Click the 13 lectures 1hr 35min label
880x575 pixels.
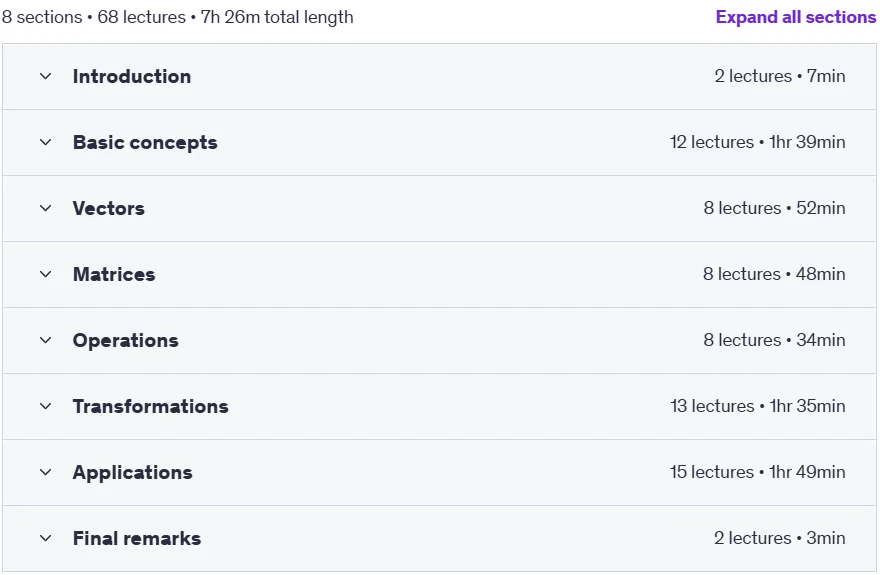coord(757,406)
